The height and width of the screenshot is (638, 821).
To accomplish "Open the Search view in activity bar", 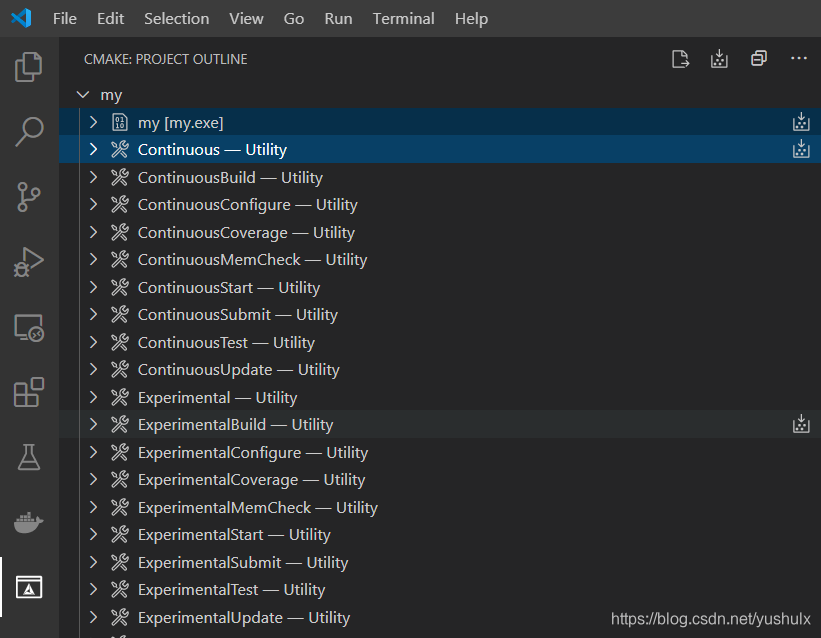I will click(x=29, y=131).
